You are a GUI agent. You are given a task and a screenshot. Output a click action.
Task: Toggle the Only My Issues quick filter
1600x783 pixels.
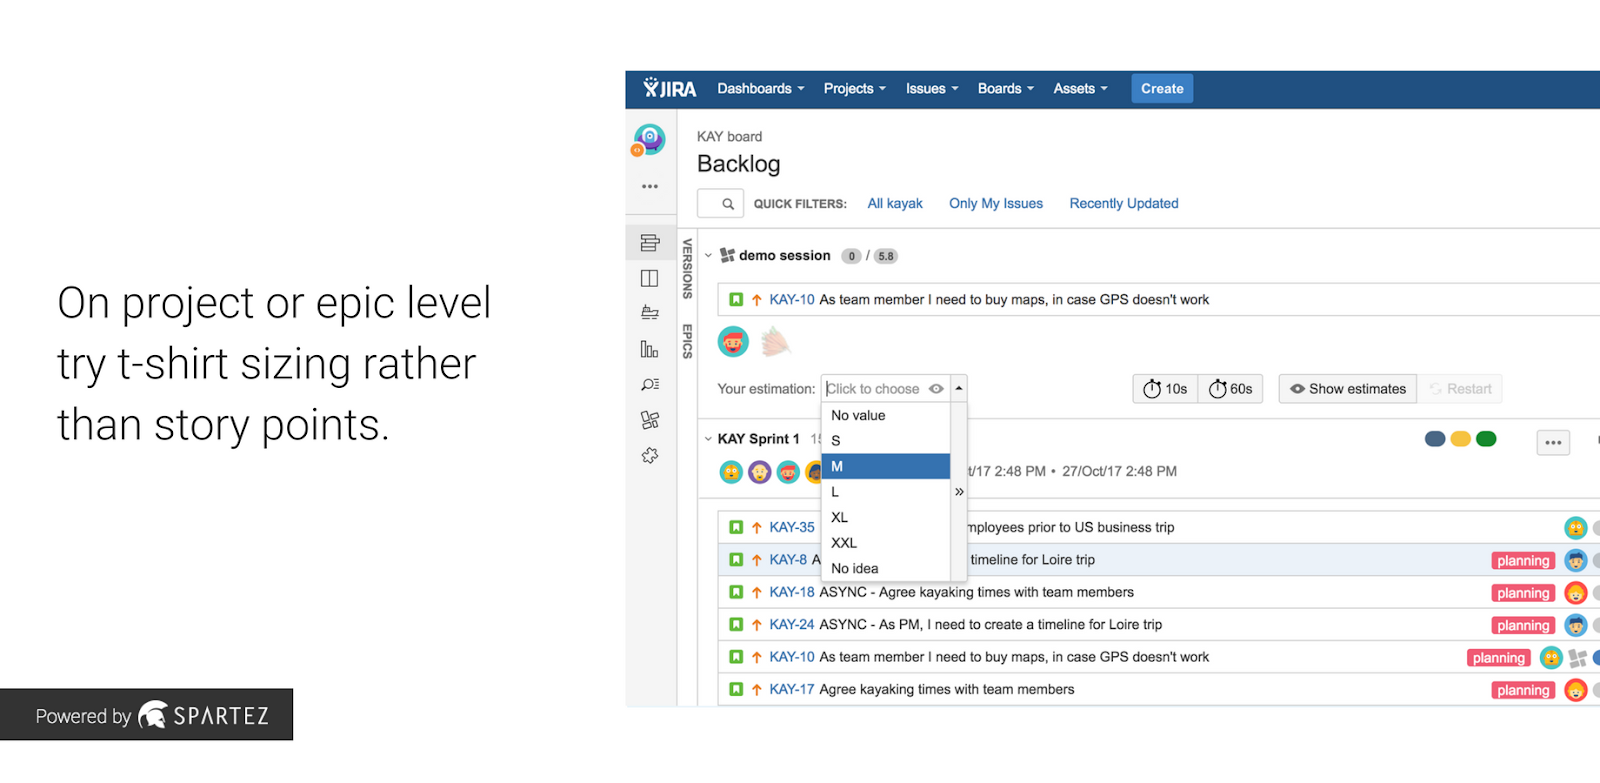point(995,203)
